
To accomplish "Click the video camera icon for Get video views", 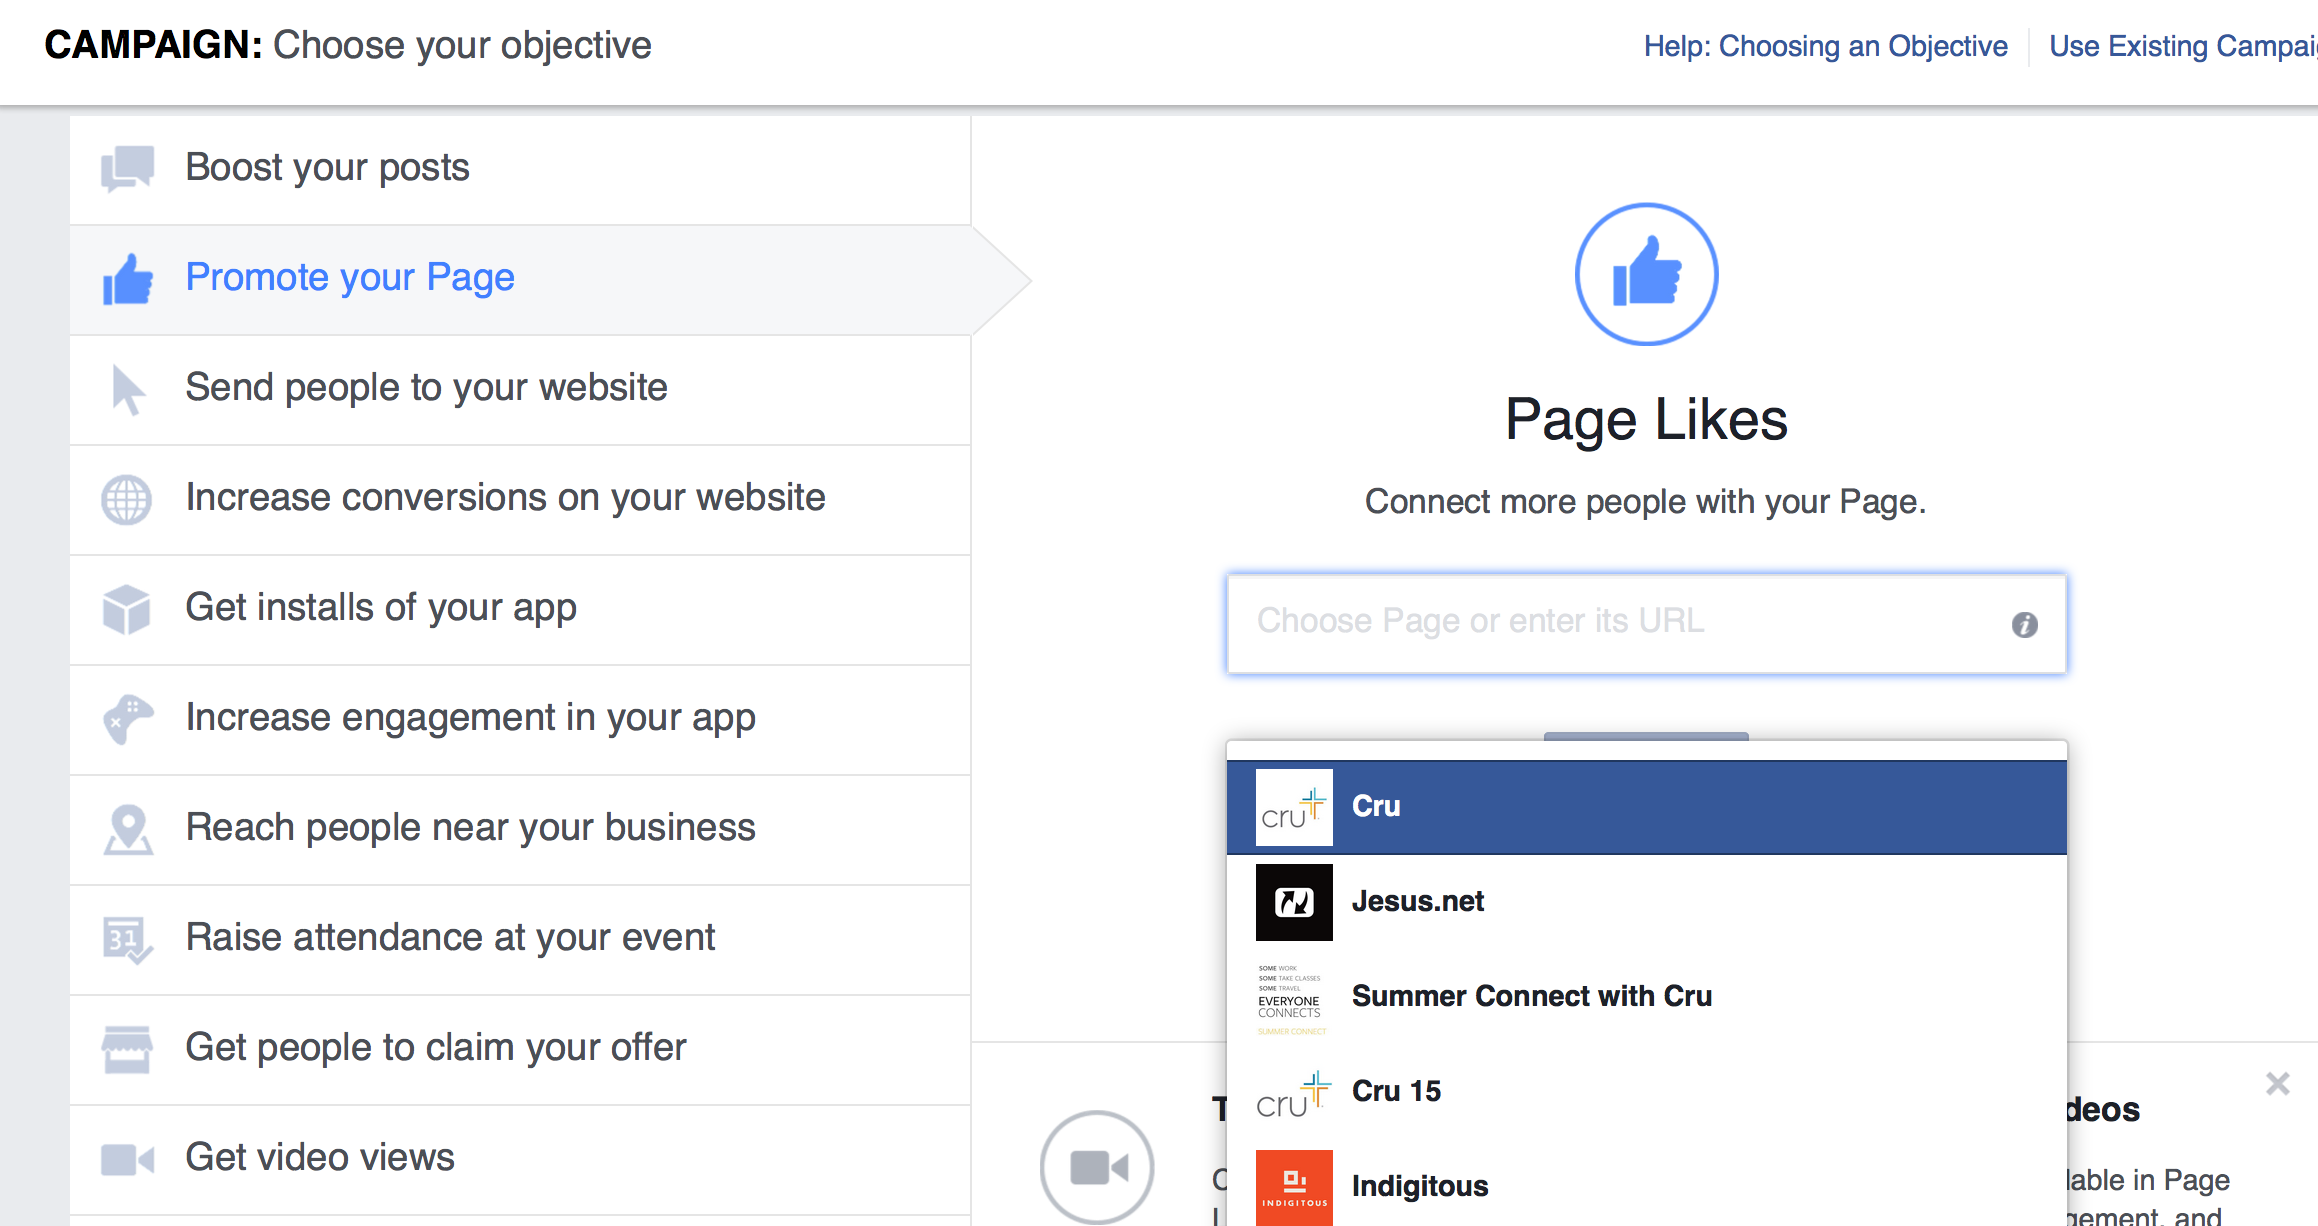I will (x=127, y=1159).
